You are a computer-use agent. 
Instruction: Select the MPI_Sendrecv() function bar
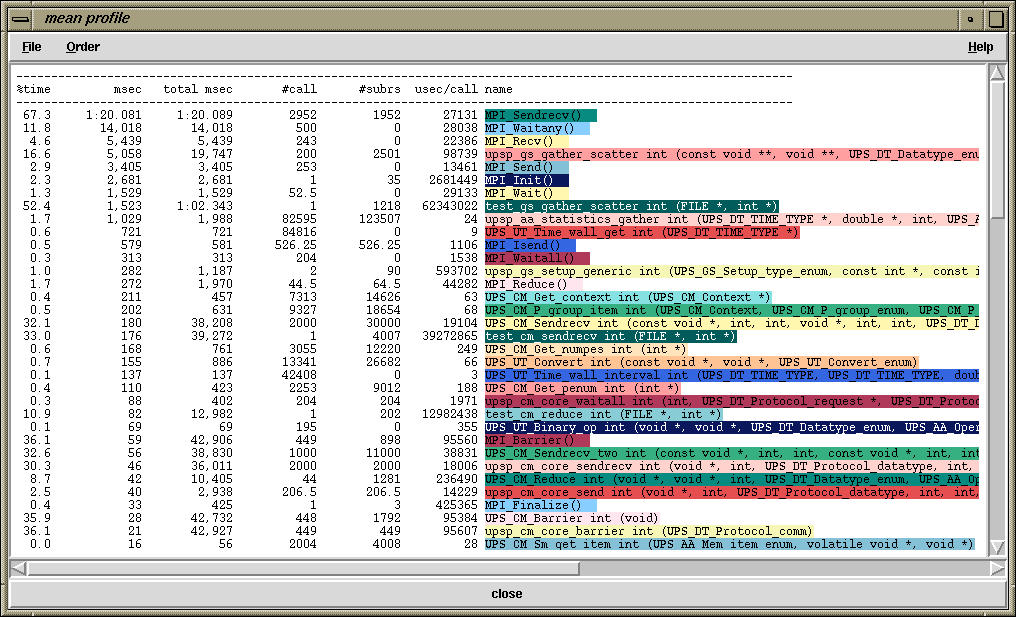click(540, 115)
